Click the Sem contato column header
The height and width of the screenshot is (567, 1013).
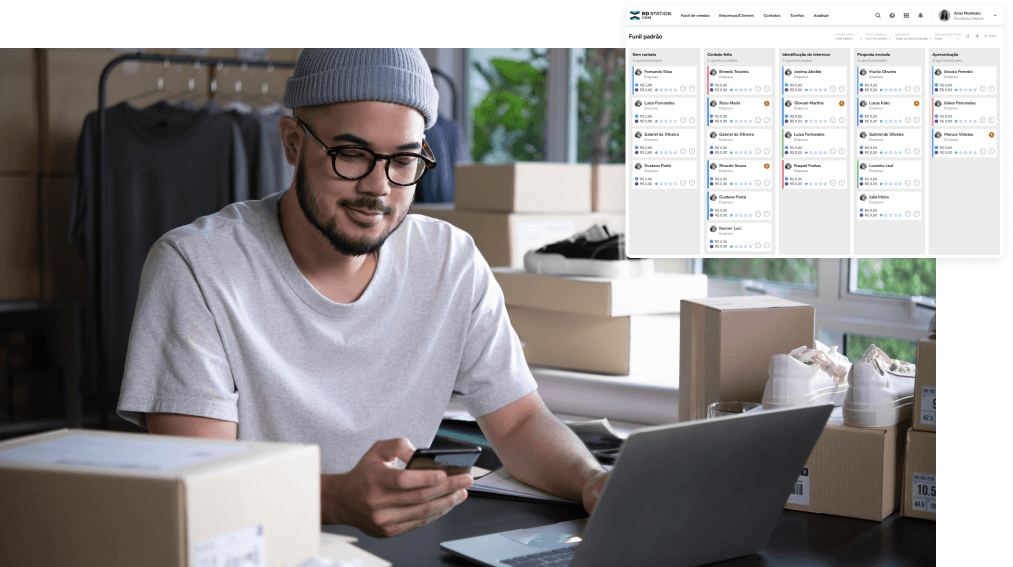644,55
